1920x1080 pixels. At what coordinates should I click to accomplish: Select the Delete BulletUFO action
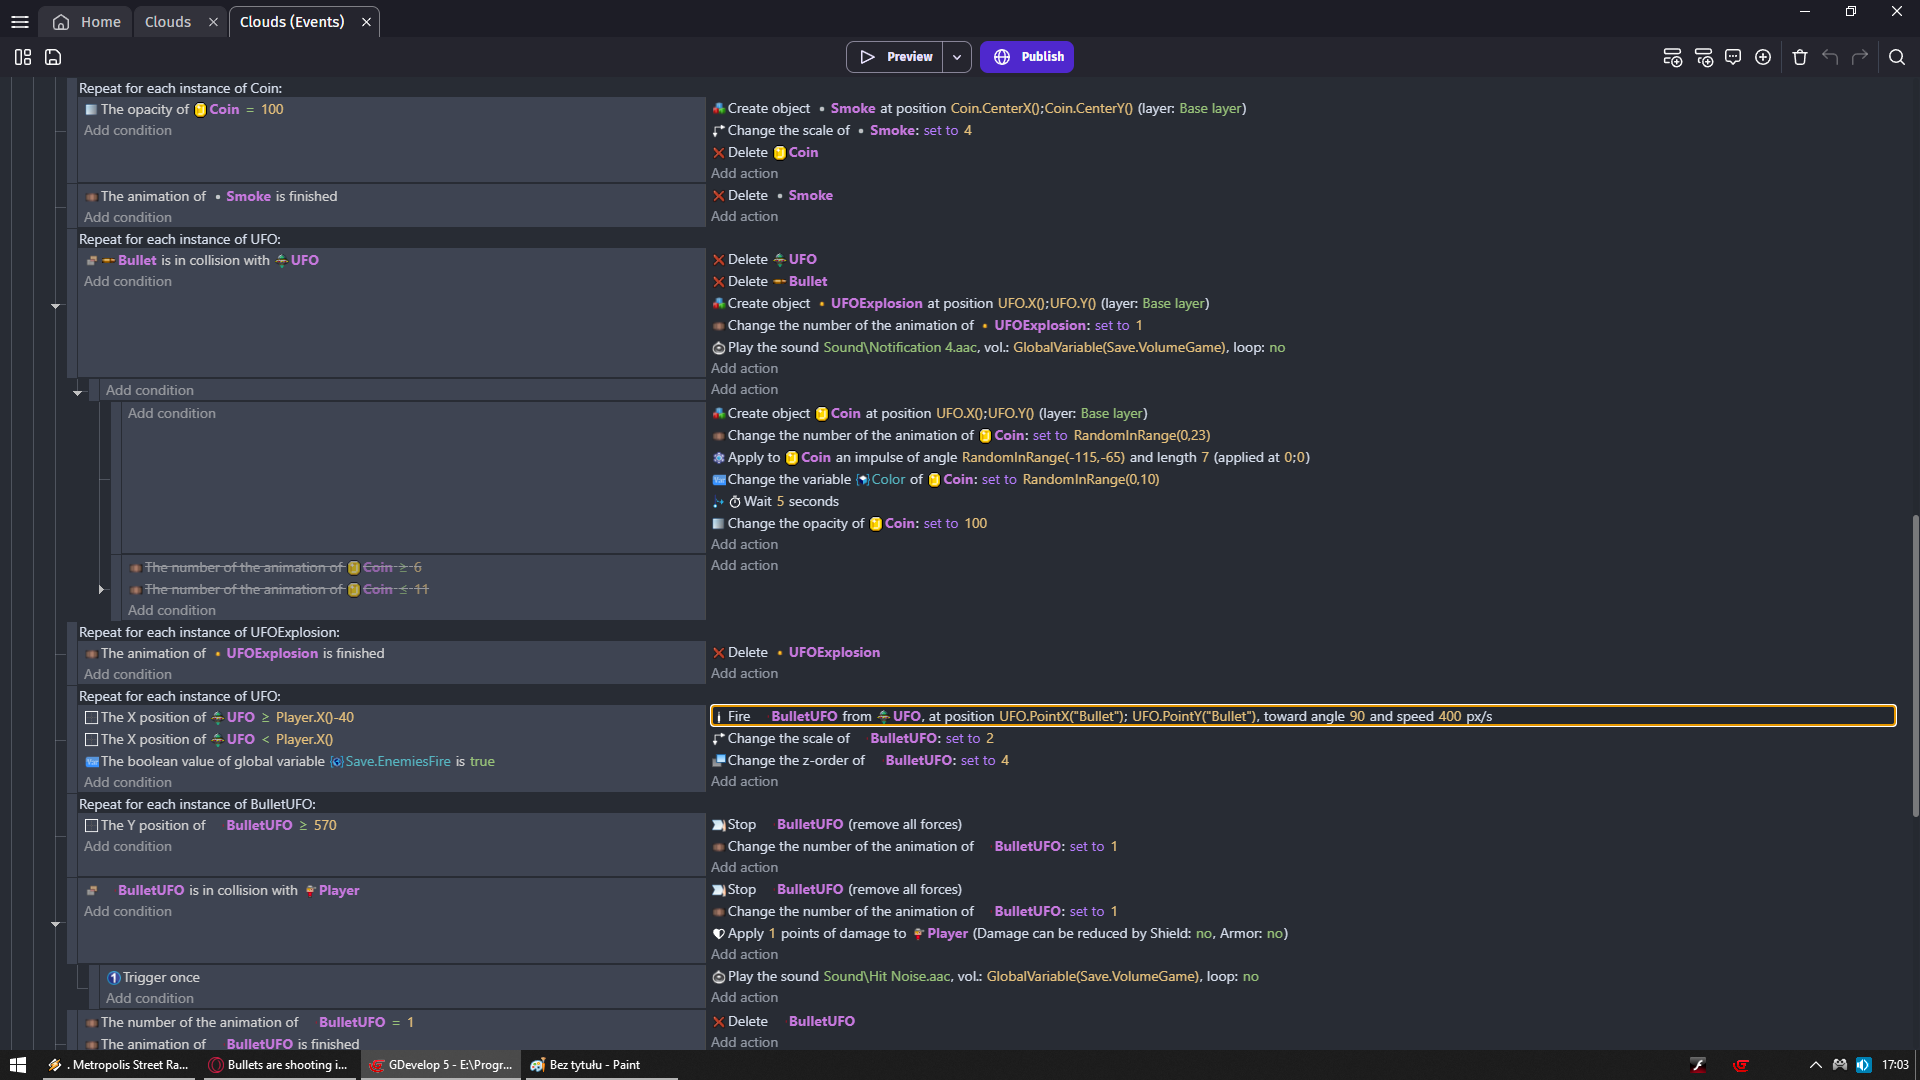pyautogui.click(x=783, y=1022)
